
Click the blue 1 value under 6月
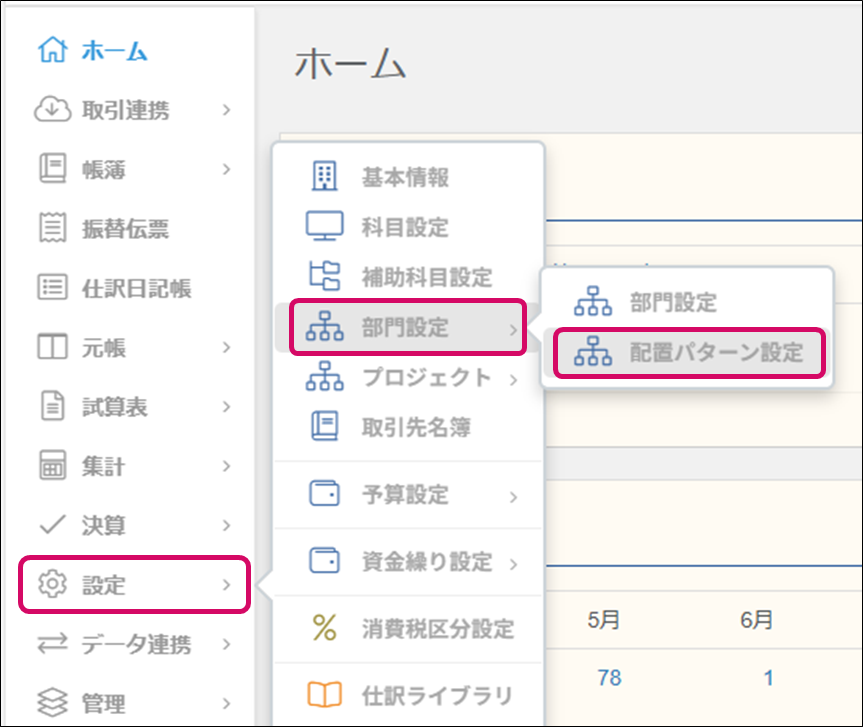click(768, 677)
